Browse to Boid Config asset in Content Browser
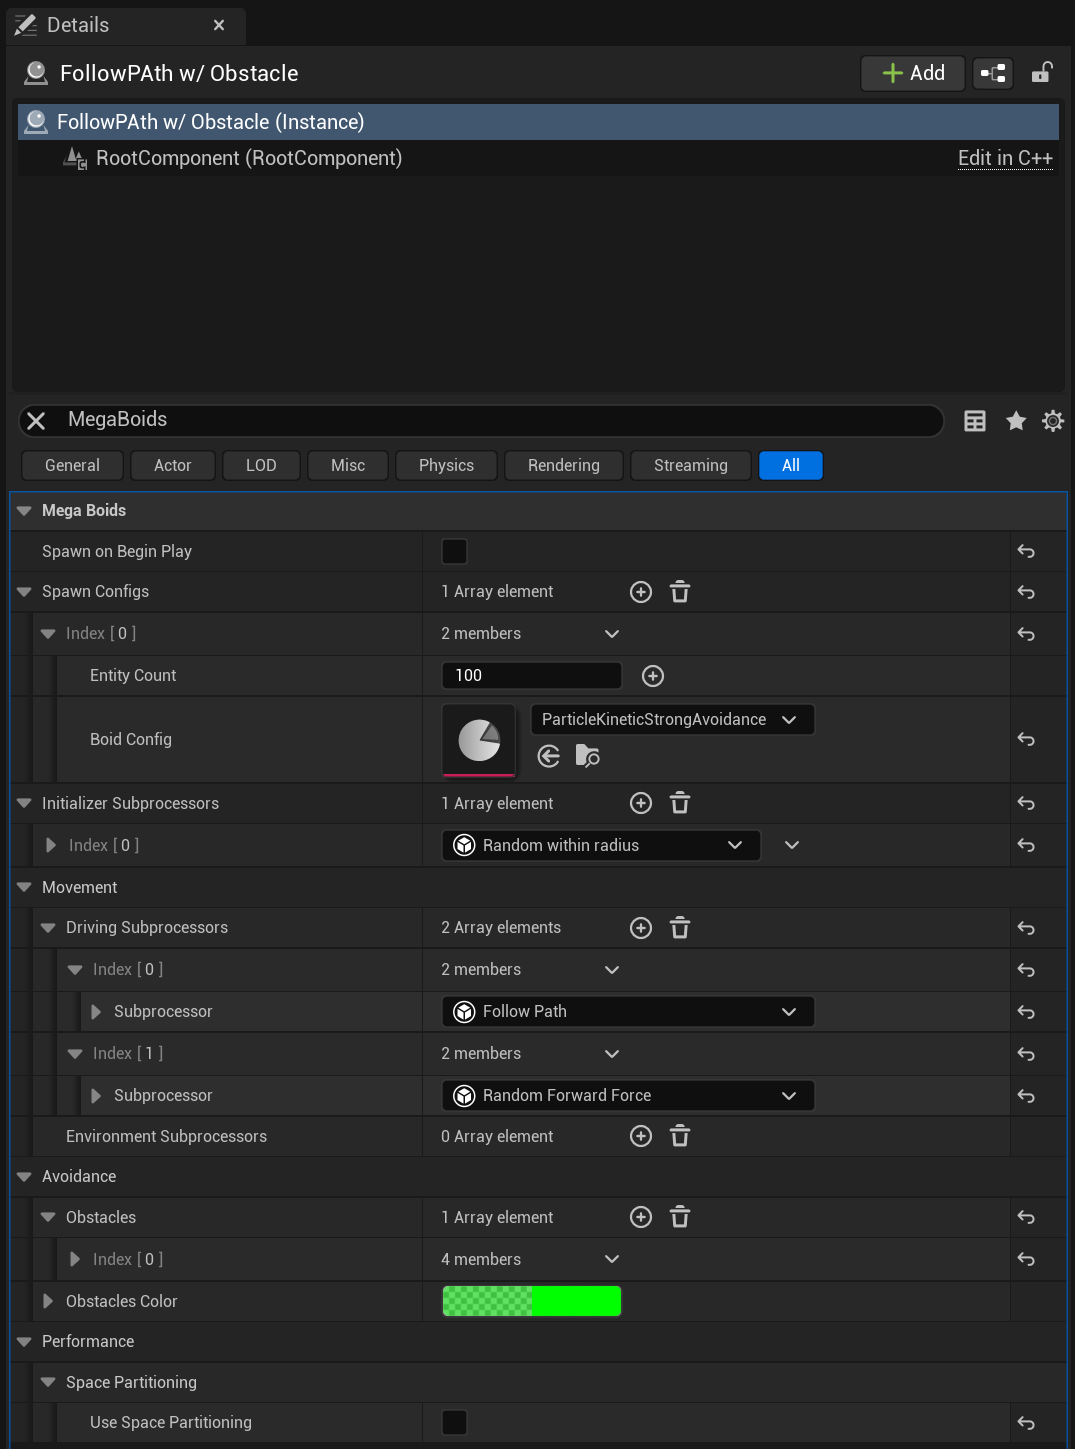 click(x=588, y=756)
